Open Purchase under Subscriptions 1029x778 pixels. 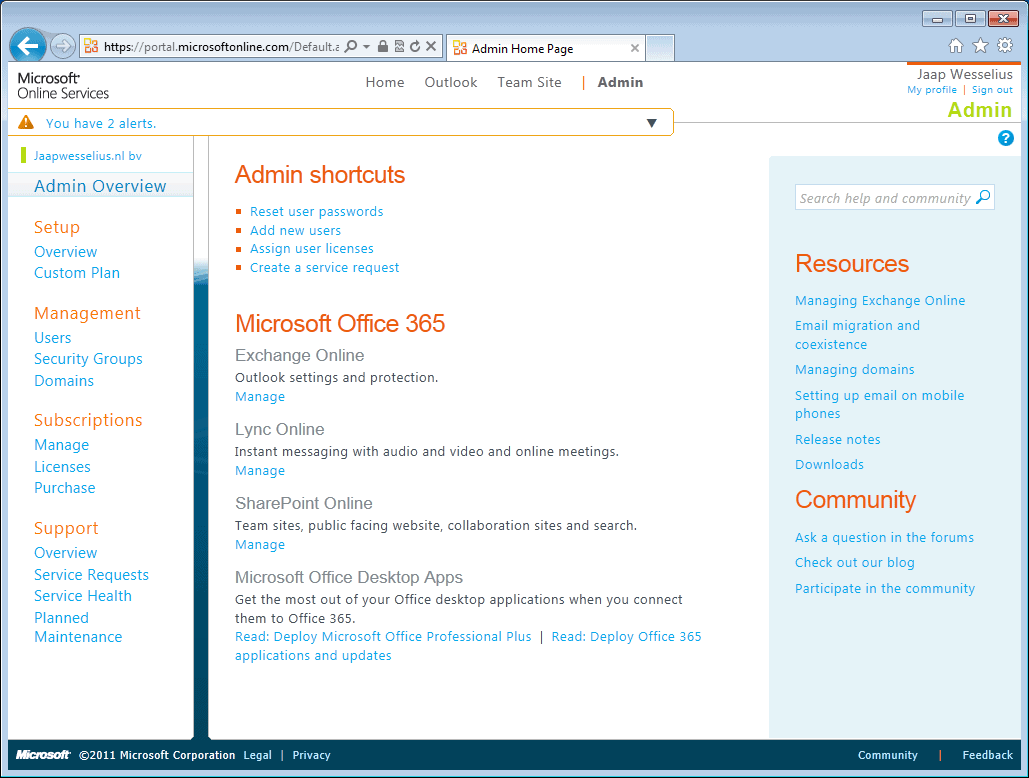point(65,488)
